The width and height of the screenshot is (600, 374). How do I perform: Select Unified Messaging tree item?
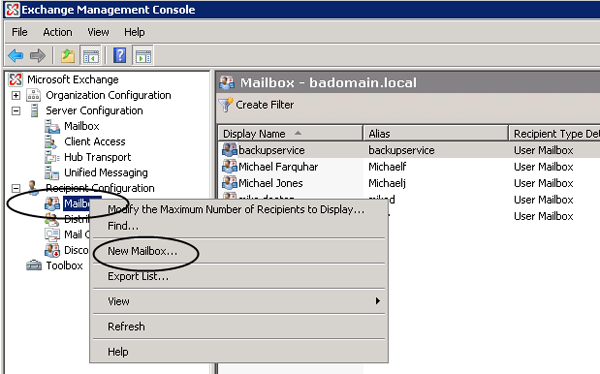[x=106, y=173]
